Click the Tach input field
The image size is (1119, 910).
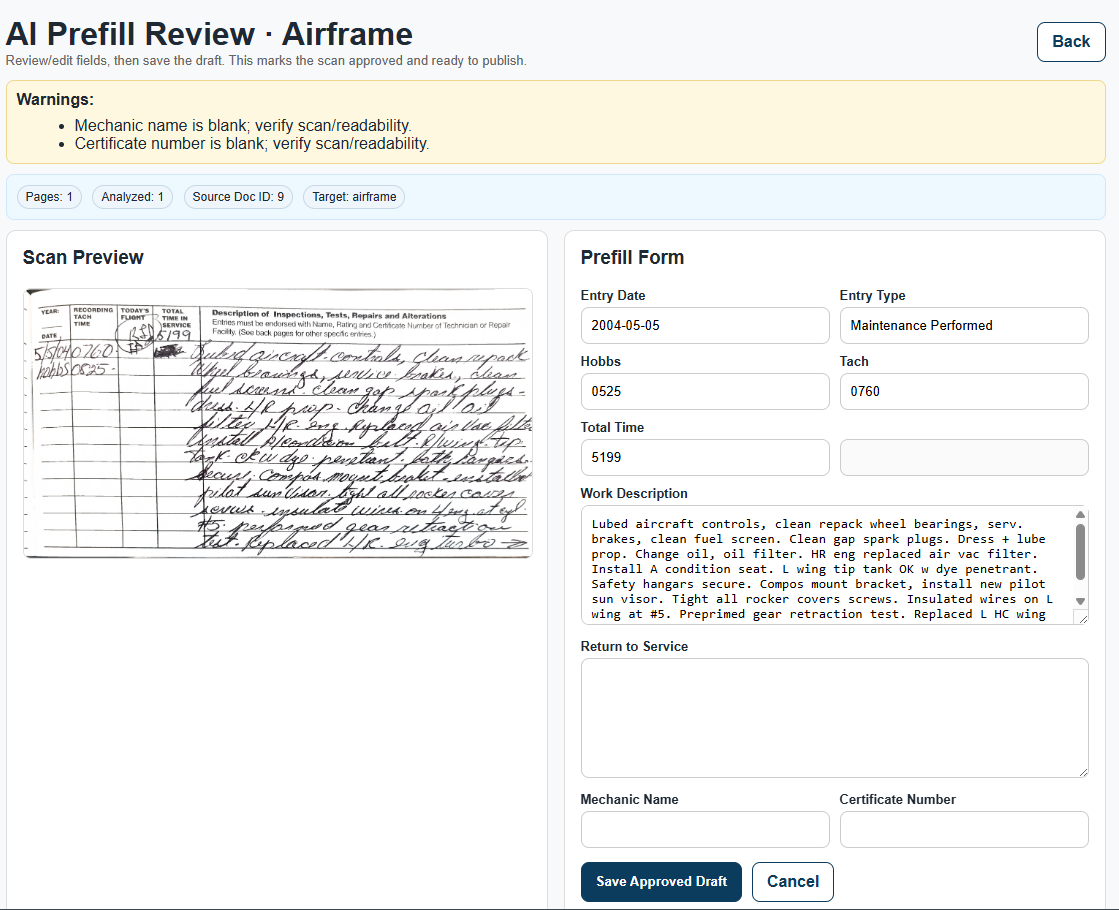pos(963,391)
